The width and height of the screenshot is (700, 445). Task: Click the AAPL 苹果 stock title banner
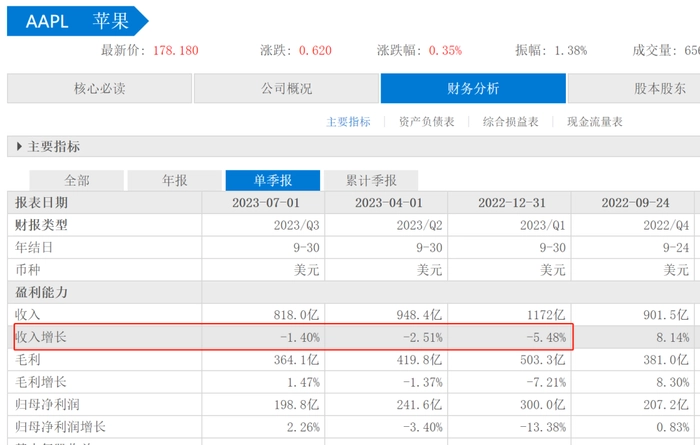point(75,21)
